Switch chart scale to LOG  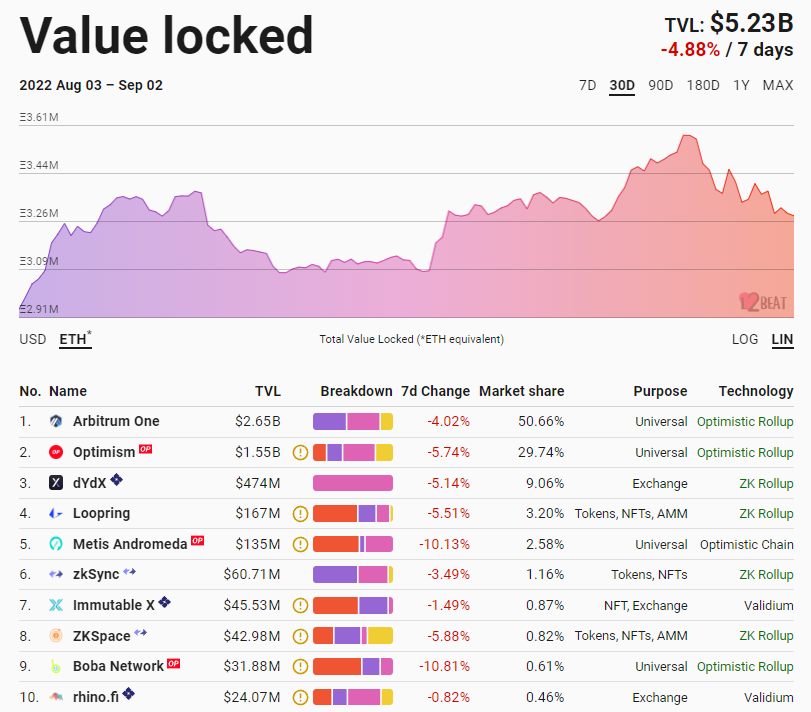(745, 339)
